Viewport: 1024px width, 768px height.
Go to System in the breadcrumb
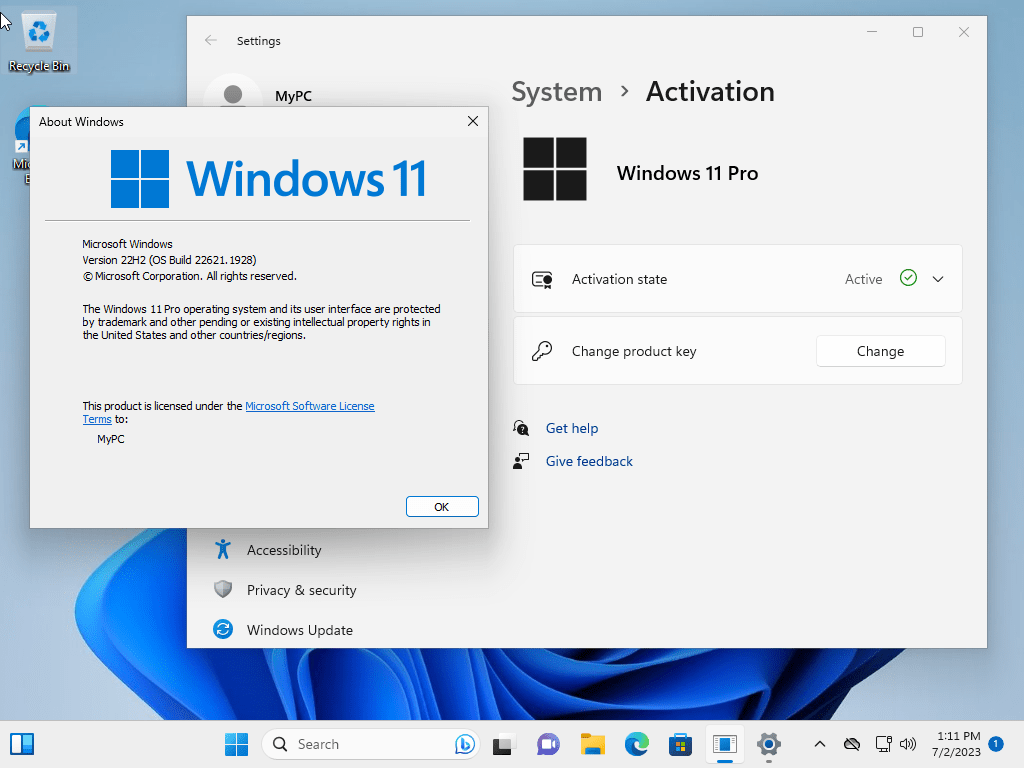(556, 91)
